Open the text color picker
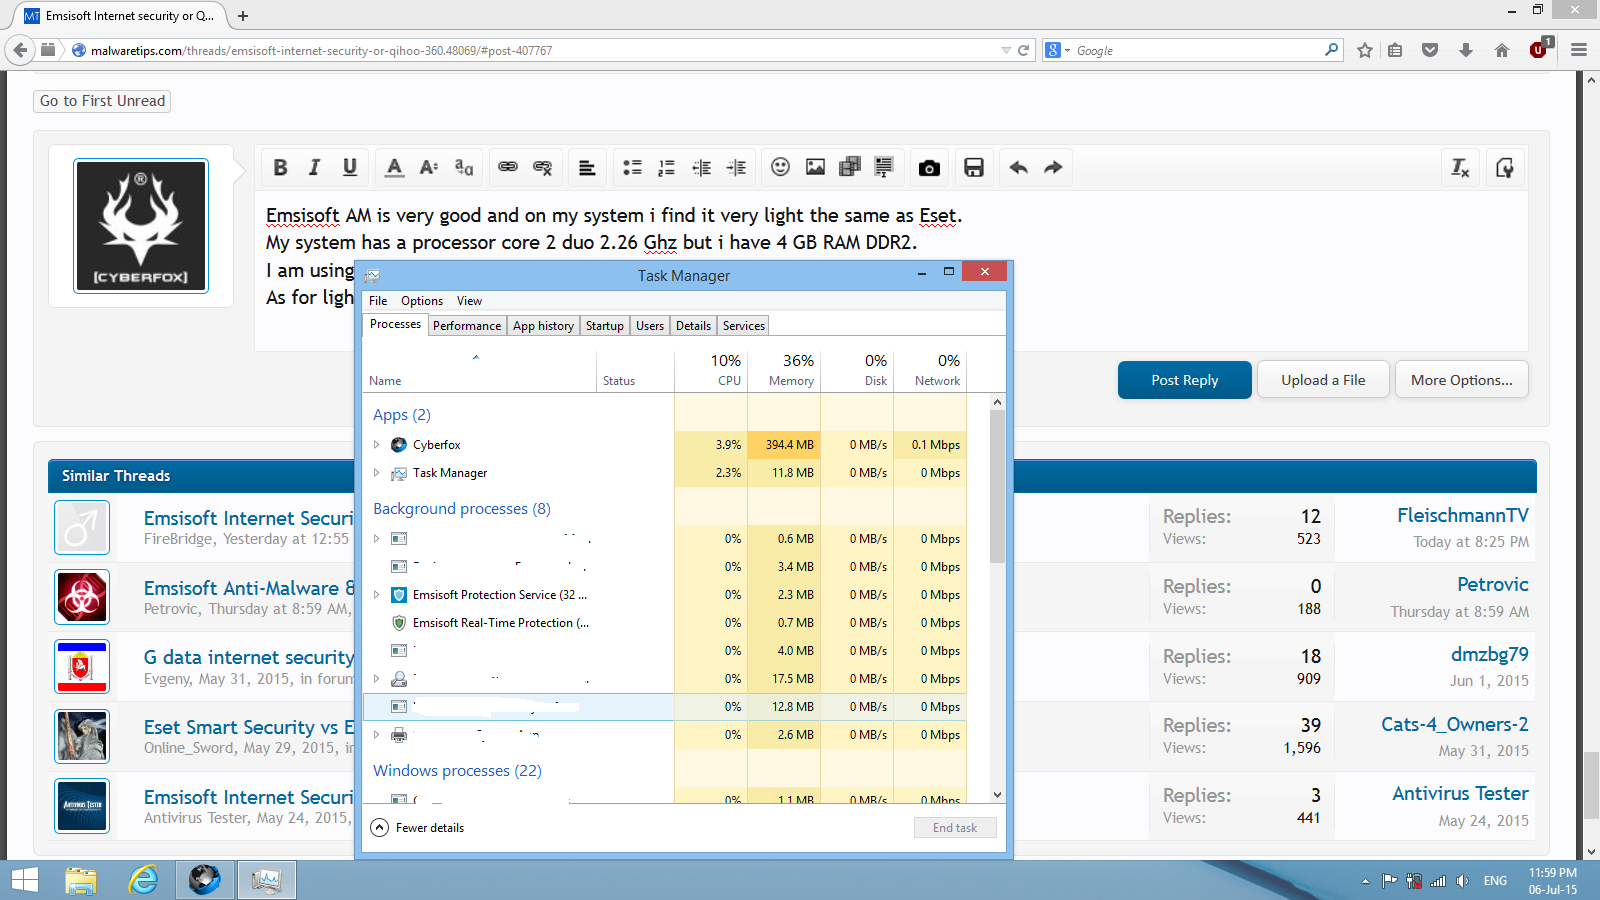This screenshot has height=900, width=1600. 394,168
